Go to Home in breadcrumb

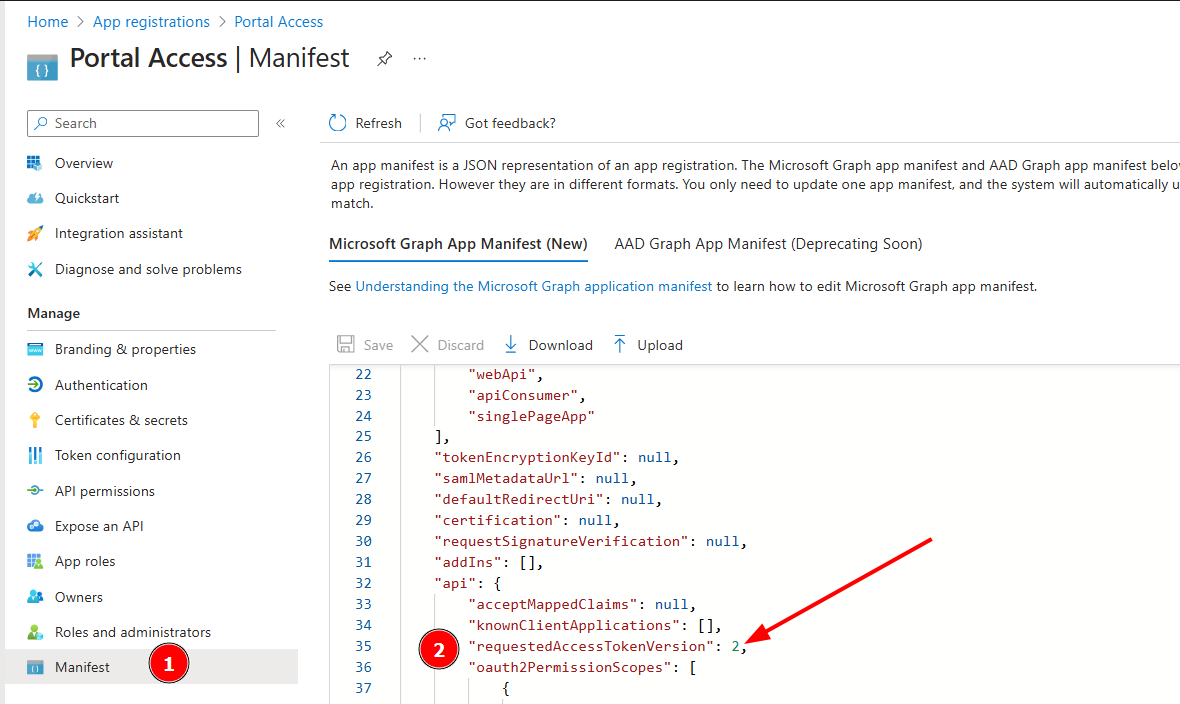point(48,22)
